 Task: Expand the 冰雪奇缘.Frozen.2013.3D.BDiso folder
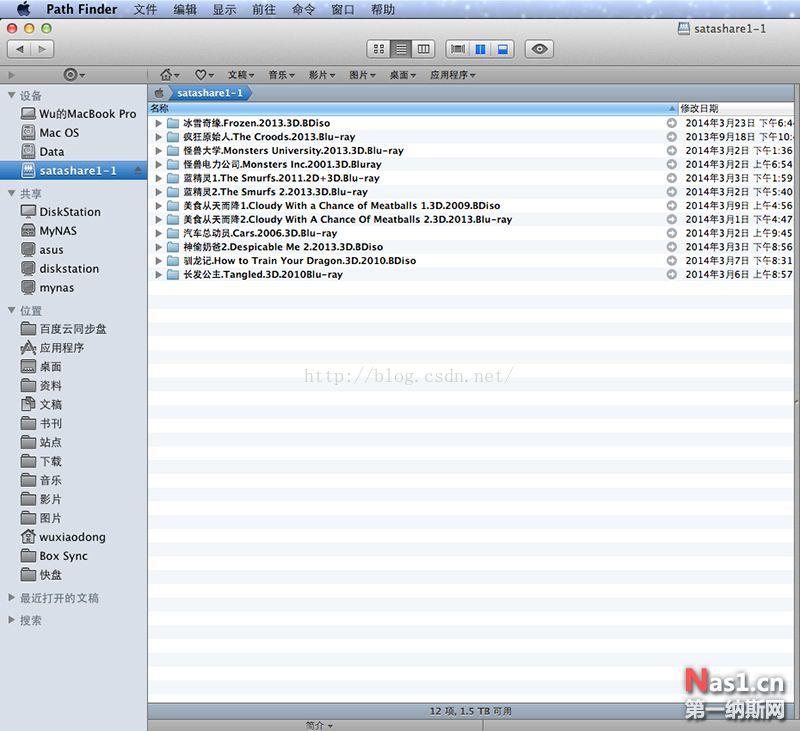(x=159, y=122)
